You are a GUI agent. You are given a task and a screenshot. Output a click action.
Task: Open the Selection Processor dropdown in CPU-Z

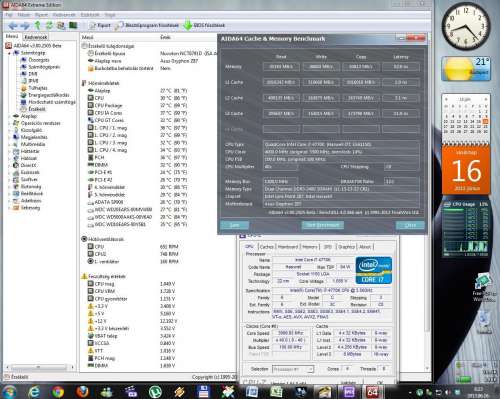293,369
